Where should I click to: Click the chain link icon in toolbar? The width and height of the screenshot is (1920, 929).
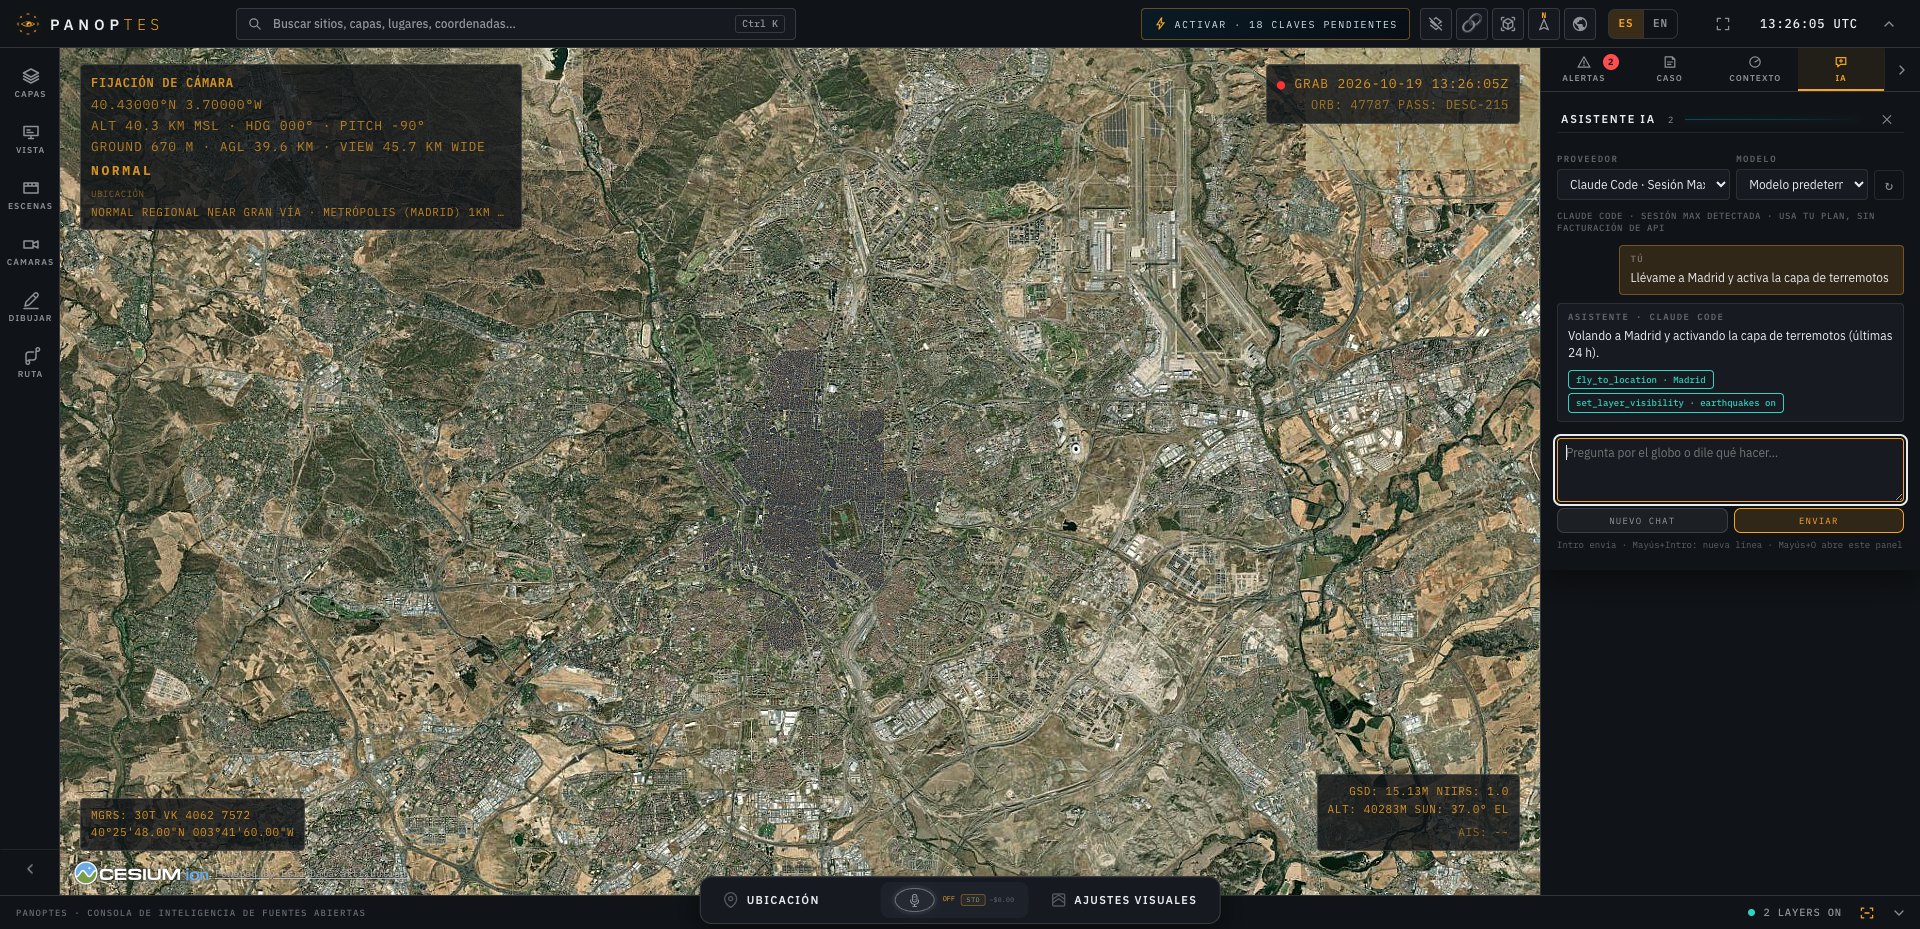1472,24
